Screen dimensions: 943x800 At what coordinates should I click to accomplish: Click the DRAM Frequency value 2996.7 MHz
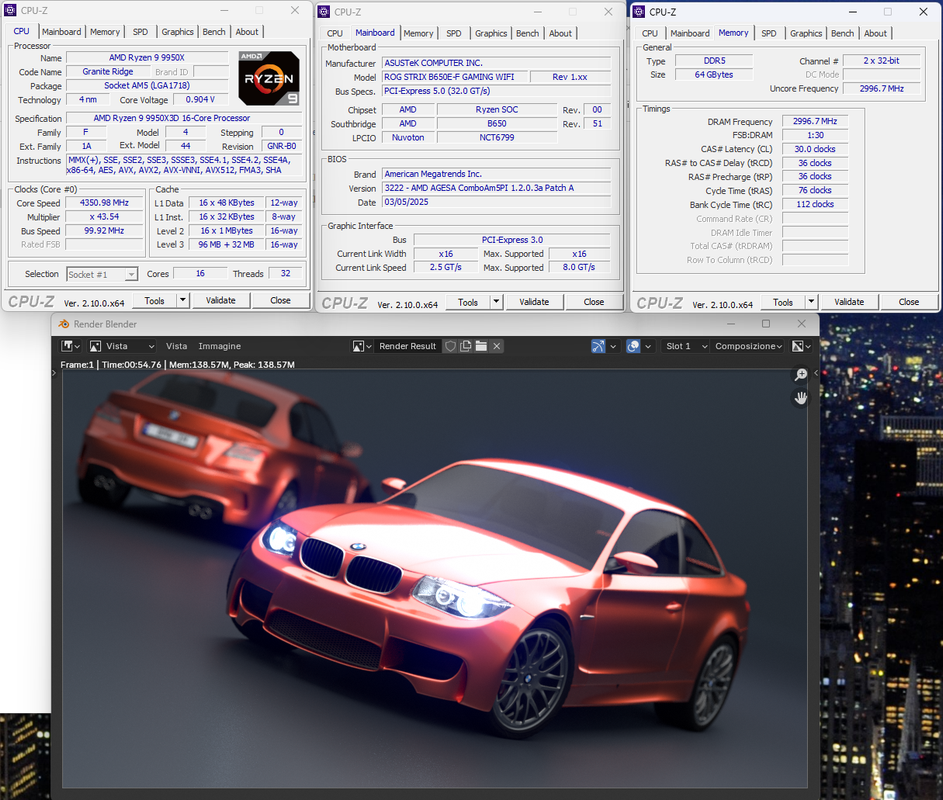[x=815, y=121]
